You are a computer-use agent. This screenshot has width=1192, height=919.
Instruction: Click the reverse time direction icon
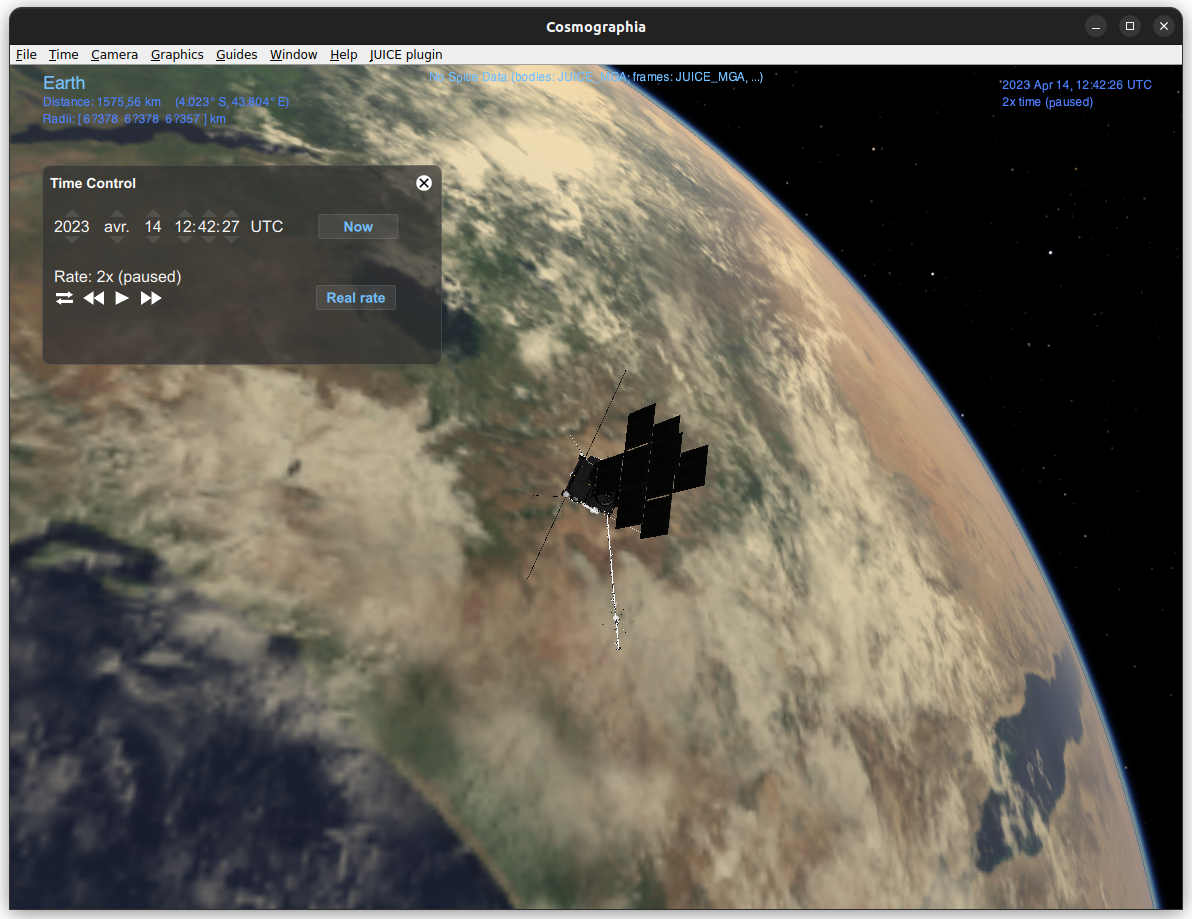(64, 298)
